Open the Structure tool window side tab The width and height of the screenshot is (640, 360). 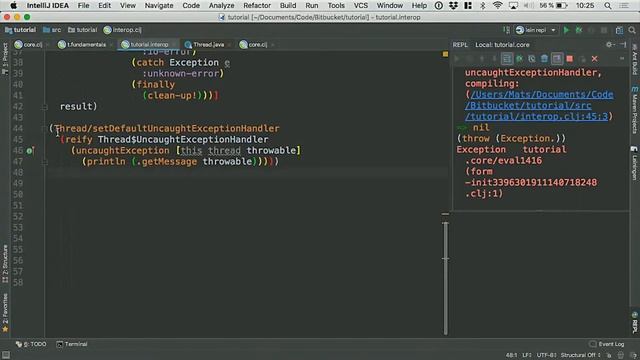coord(5,264)
